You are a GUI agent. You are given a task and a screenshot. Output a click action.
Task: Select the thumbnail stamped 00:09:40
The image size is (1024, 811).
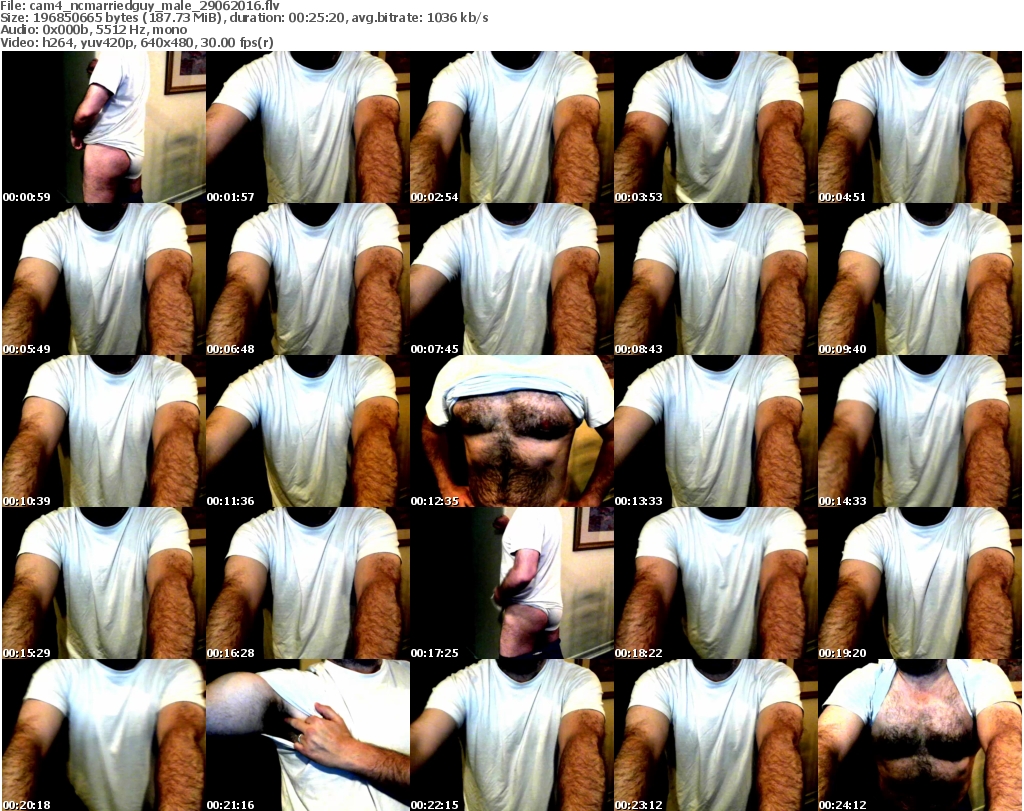click(x=920, y=279)
